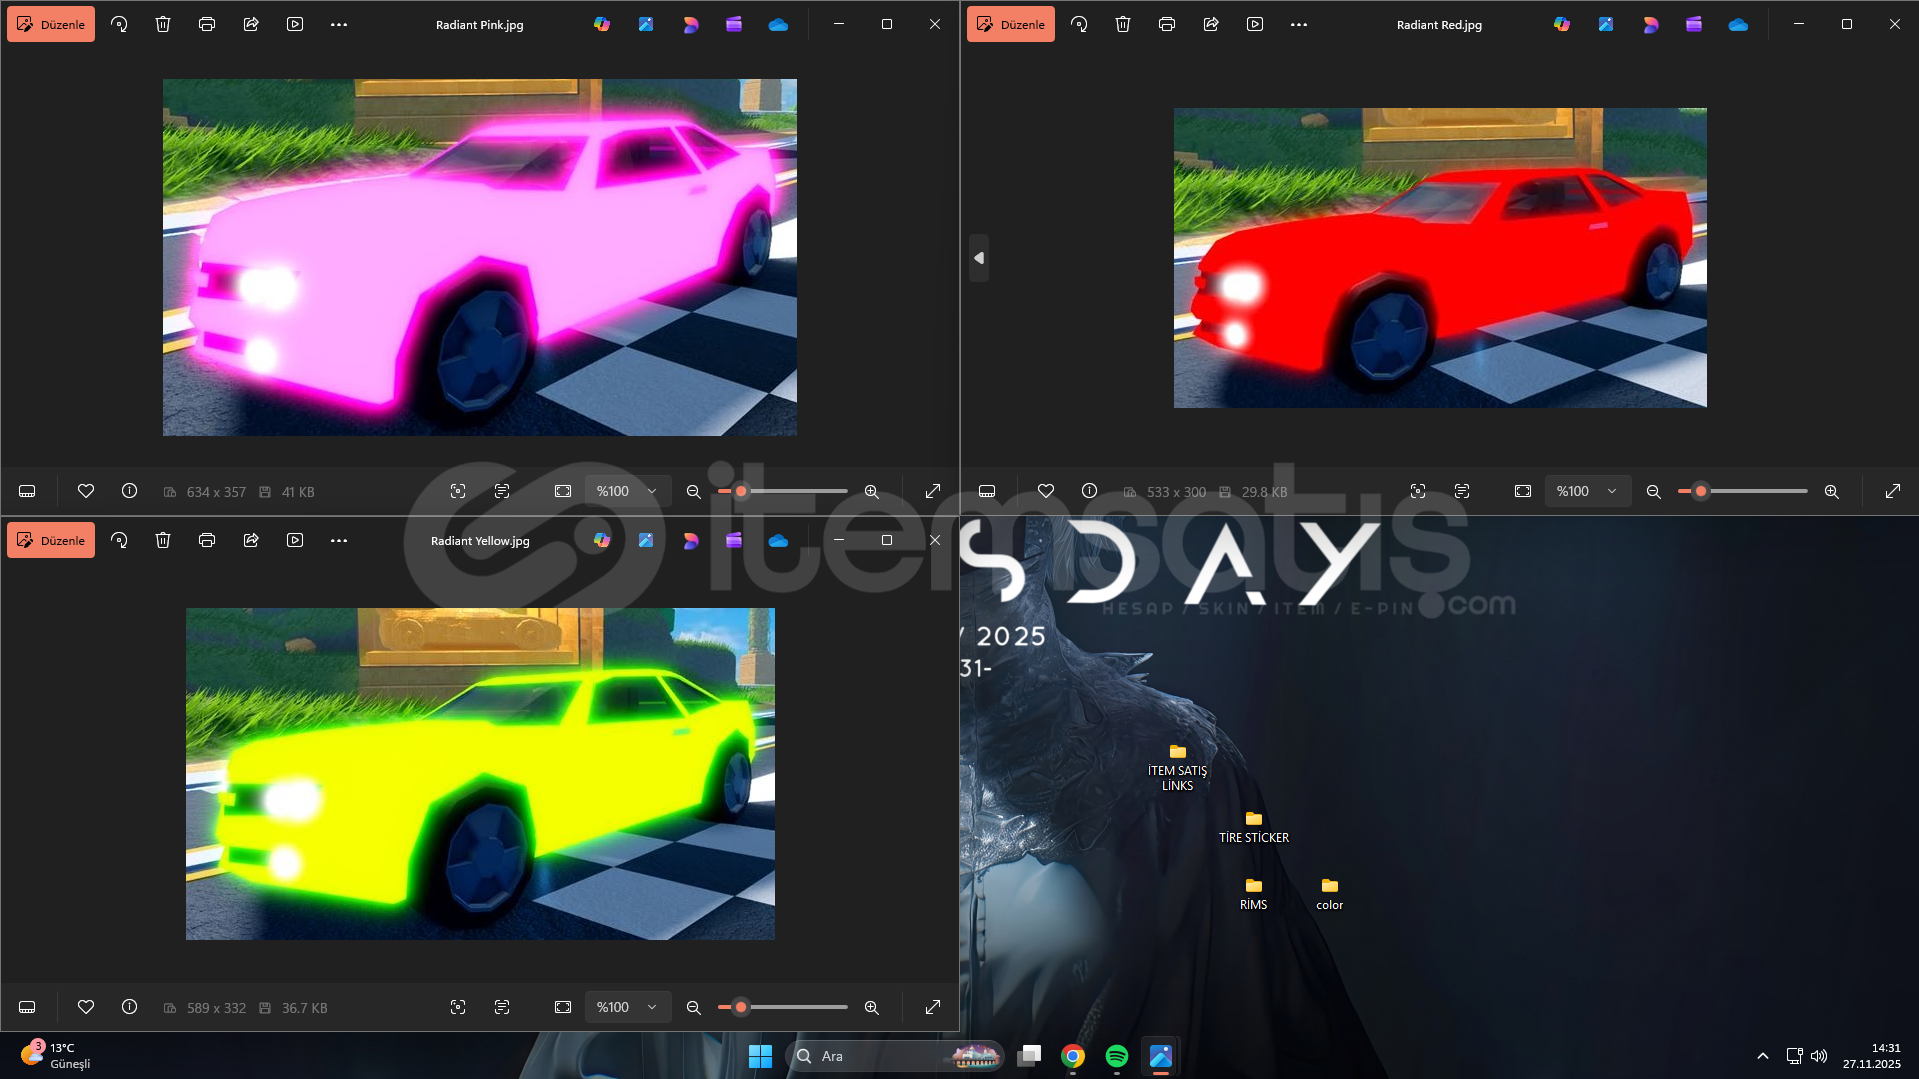Open See more menu in Radiant Pink window
This screenshot has height=1079, width=1919.
click(x=339, y=24)
